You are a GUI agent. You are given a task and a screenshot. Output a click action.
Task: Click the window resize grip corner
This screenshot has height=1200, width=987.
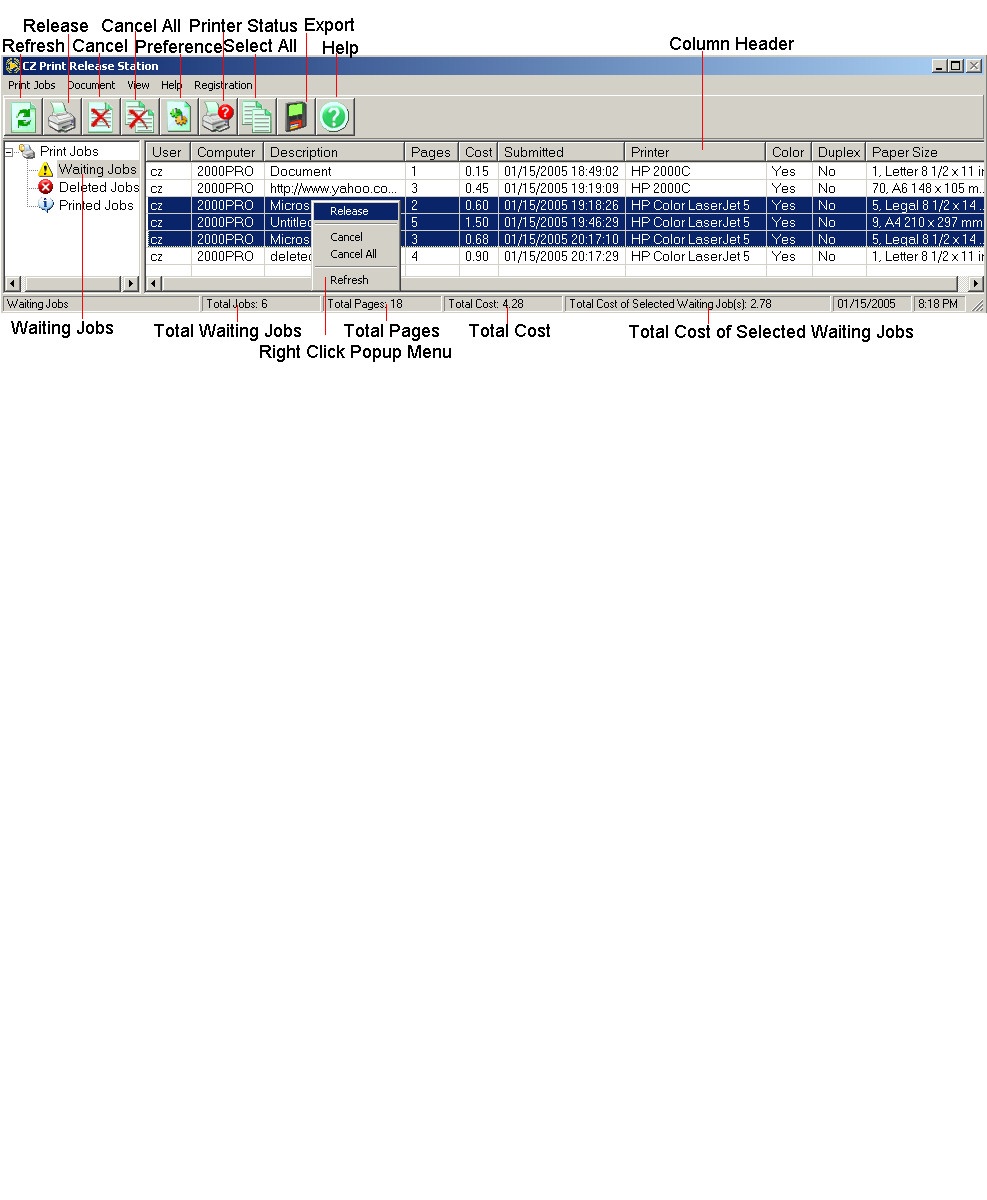click(x=977, y=305)
